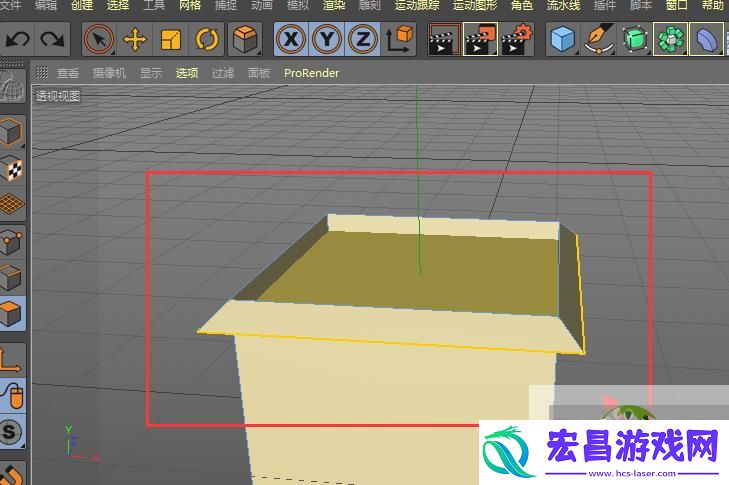Toggle the Z axis lock
This screenshot has height=485, width=729.
coord(363,40)
